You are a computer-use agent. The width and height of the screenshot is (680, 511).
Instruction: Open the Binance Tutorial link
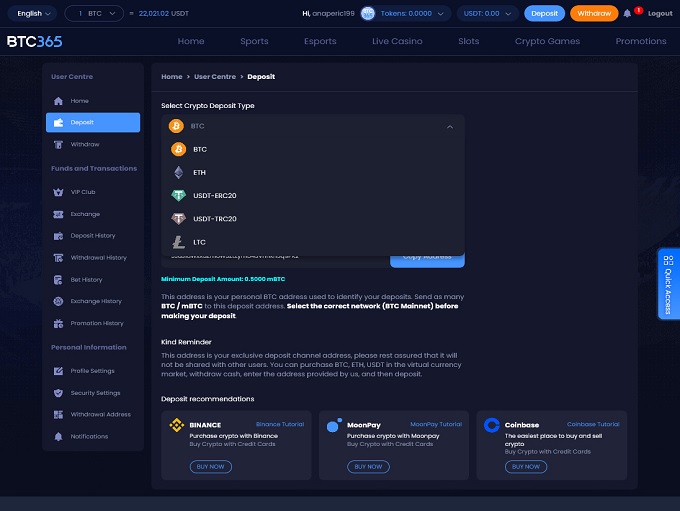[x=280, y=424]
